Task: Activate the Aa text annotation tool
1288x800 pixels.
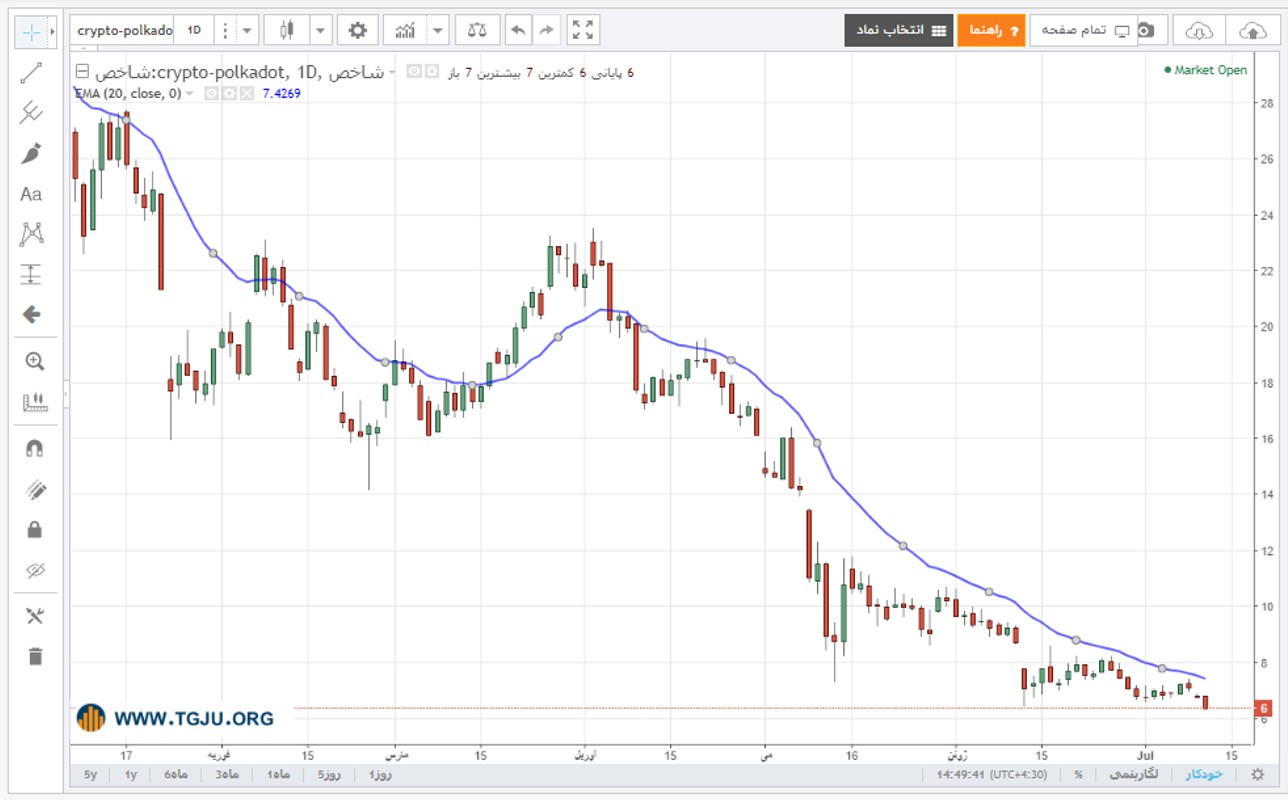Action: (x=31, y=194)
